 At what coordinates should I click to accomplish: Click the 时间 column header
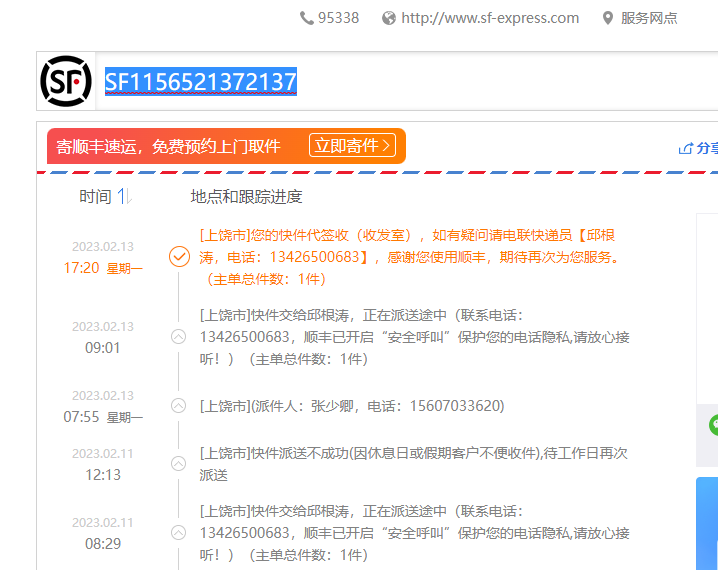coord(95,196)
